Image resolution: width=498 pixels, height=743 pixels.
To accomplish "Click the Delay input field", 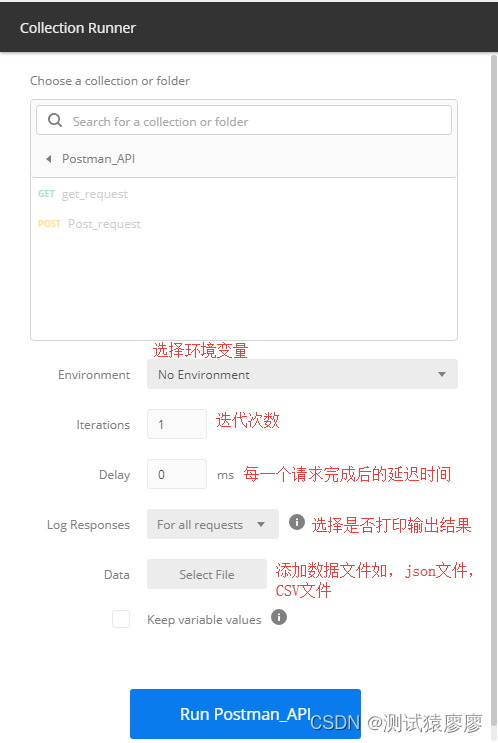I will tap(177, 474).
